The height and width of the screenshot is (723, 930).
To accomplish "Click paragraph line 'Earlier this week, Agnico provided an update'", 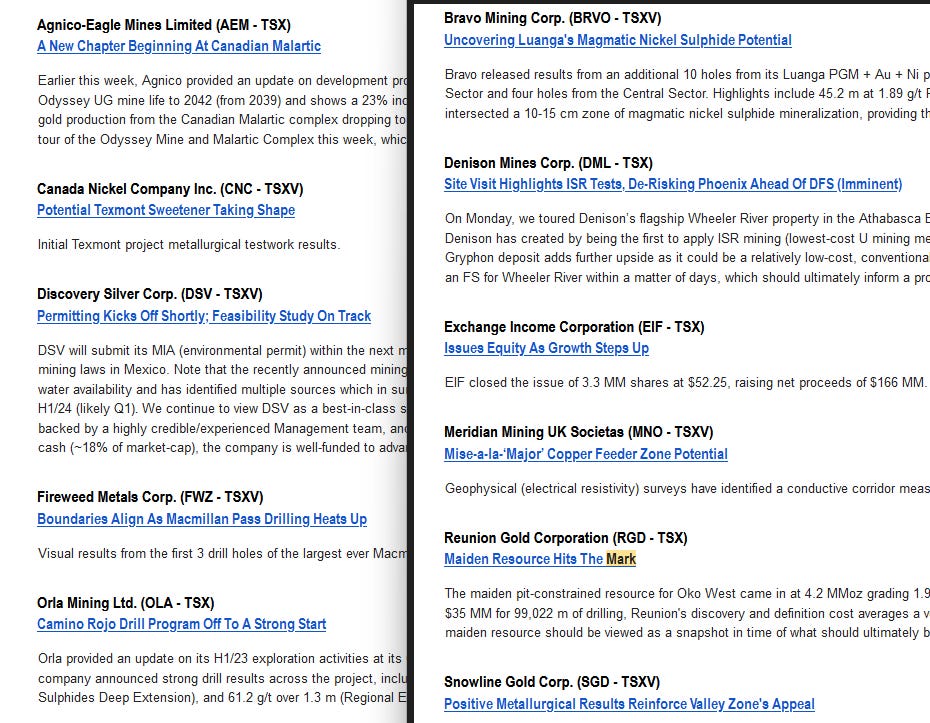I will coord(222,80).
